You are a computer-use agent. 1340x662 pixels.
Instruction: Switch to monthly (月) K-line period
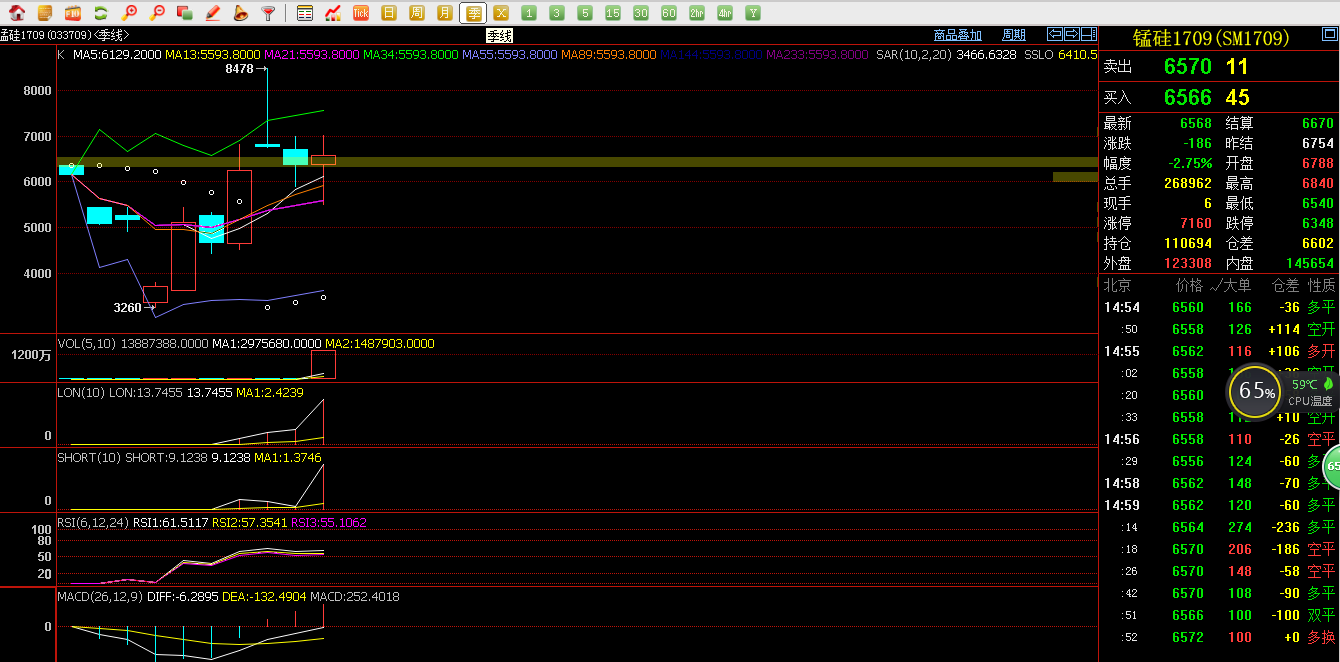tap(445, 13)
